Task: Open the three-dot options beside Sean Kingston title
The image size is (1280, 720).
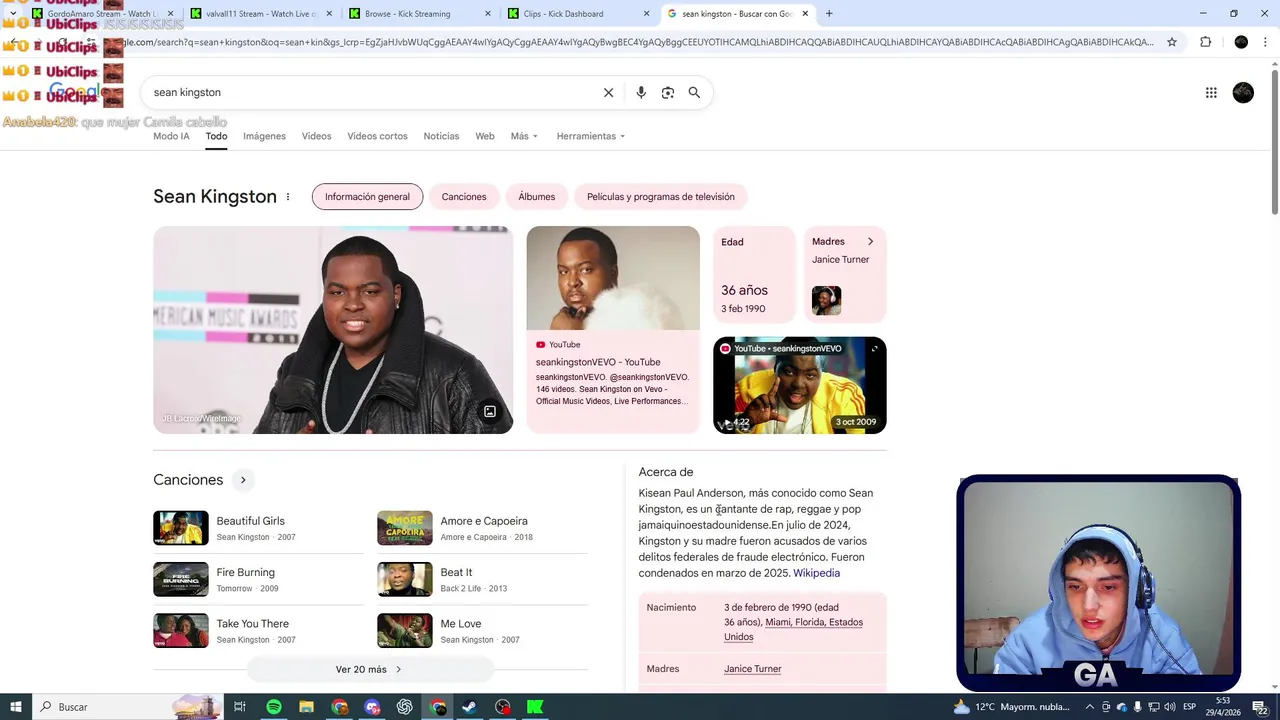Action: [x=288, y=196]
